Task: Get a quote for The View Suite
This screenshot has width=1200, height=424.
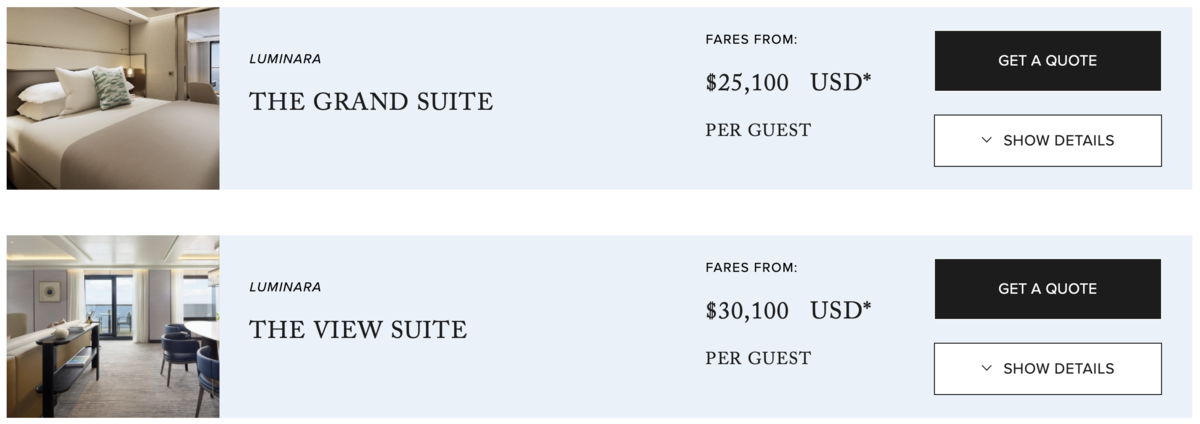Action: [x=1048, y=289]
